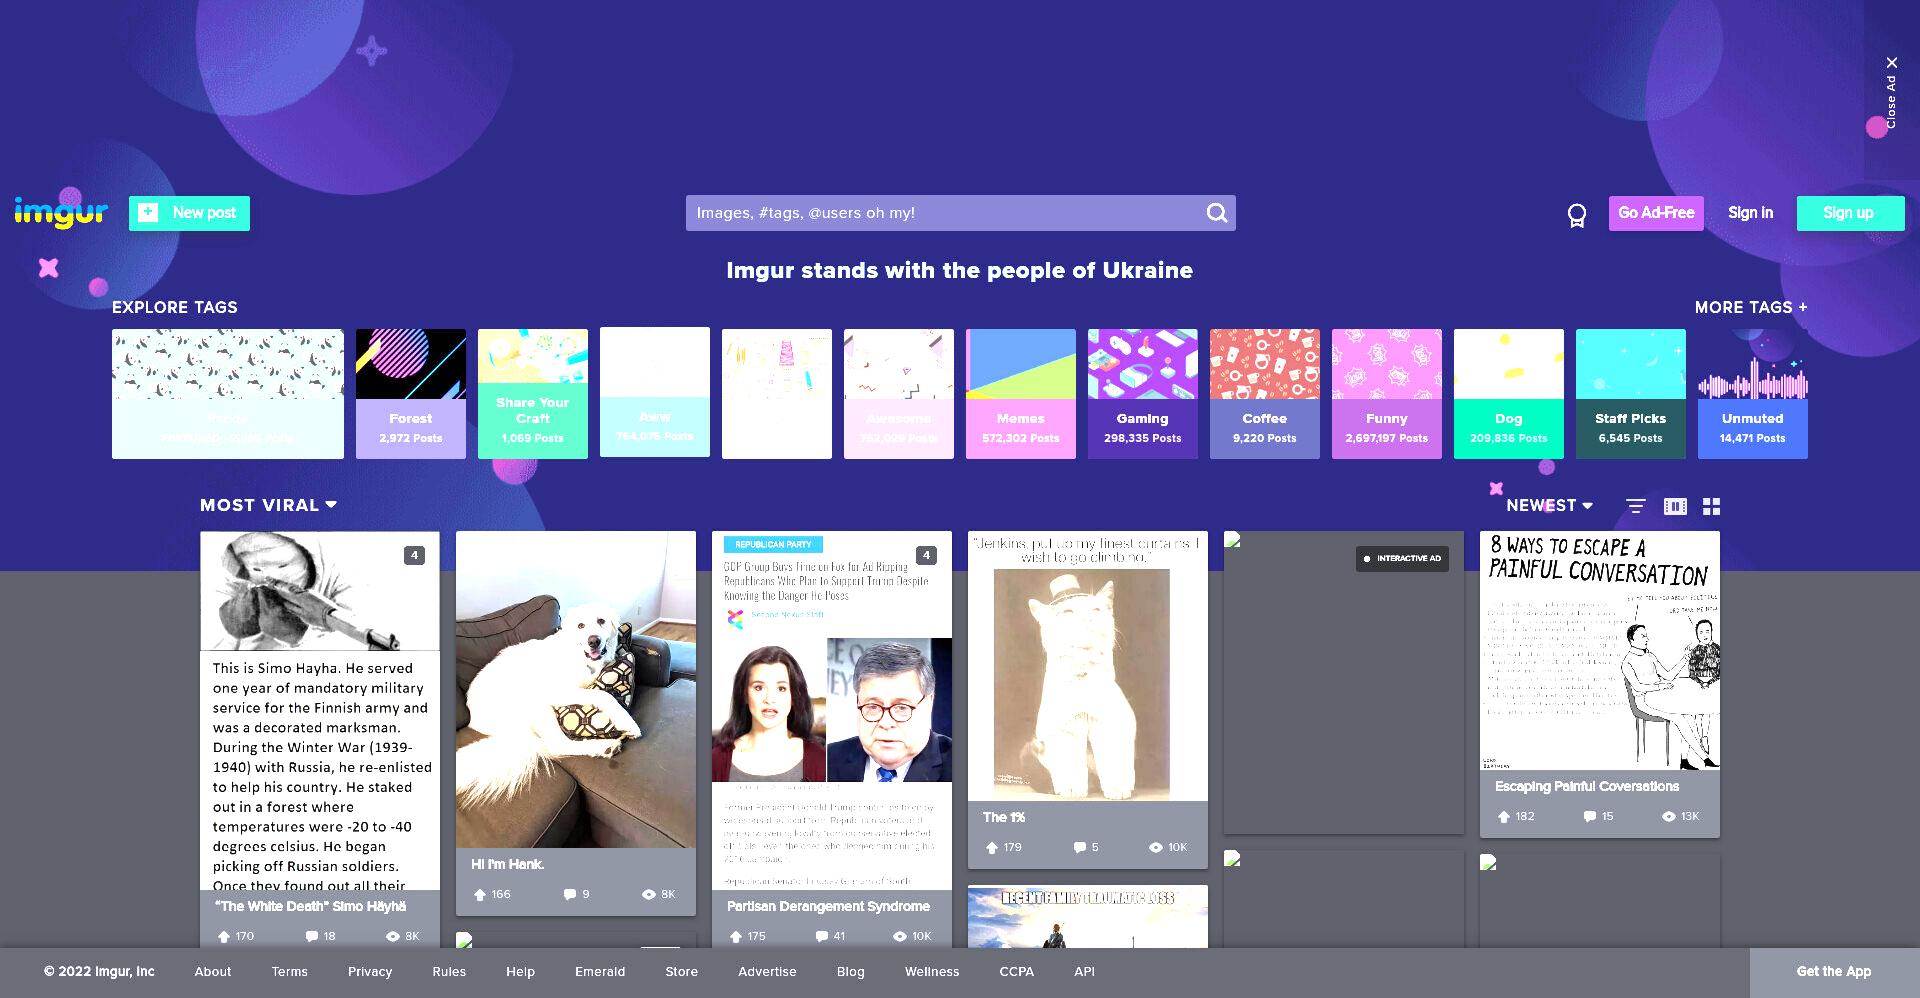Screen dimensions: 1920x998
Task: Switch to waterfall layout icon
Action: point(1675,506)
